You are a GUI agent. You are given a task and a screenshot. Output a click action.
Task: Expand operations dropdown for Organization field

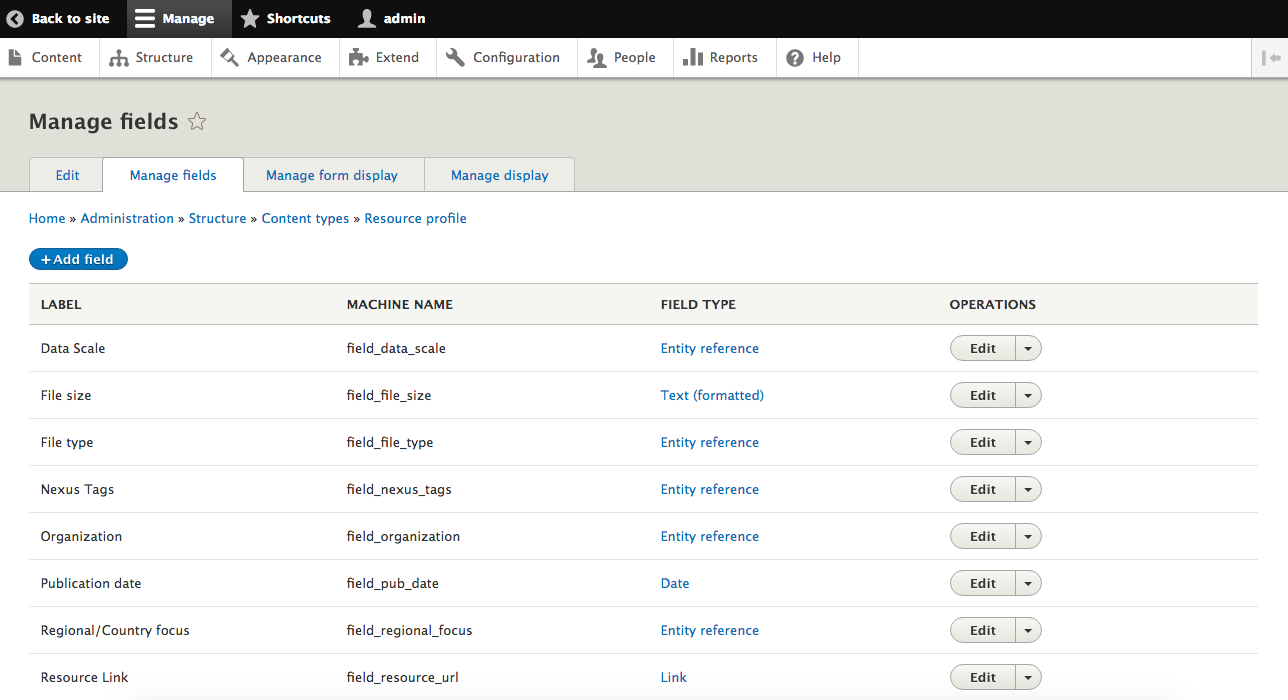1028,536
